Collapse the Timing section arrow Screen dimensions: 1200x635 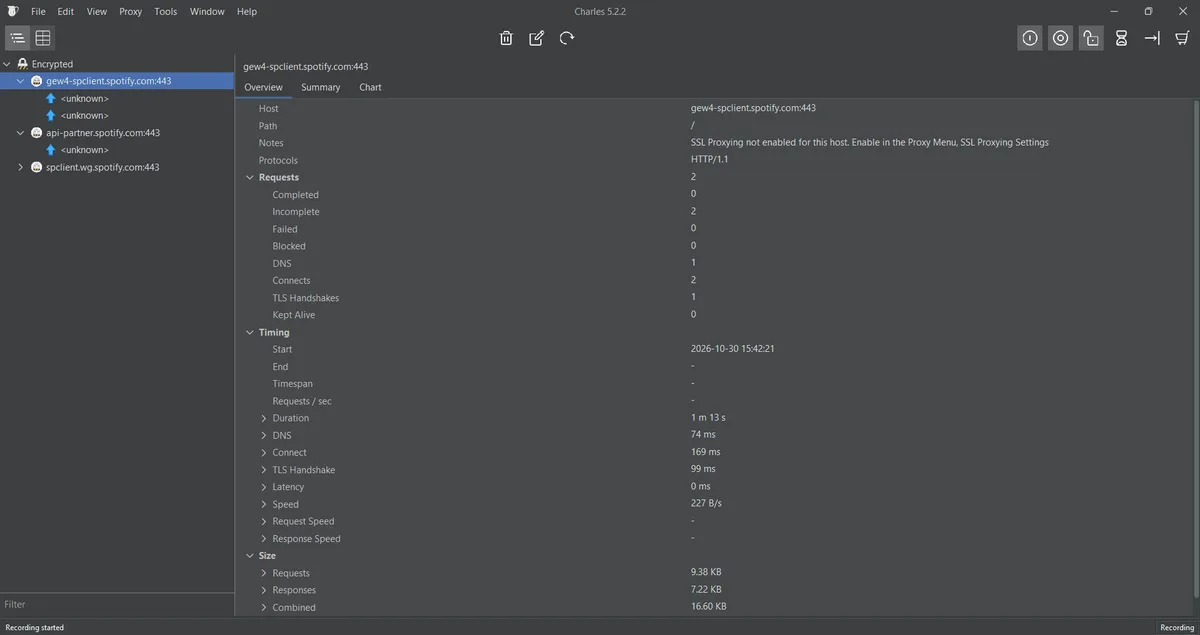(250, 332)
